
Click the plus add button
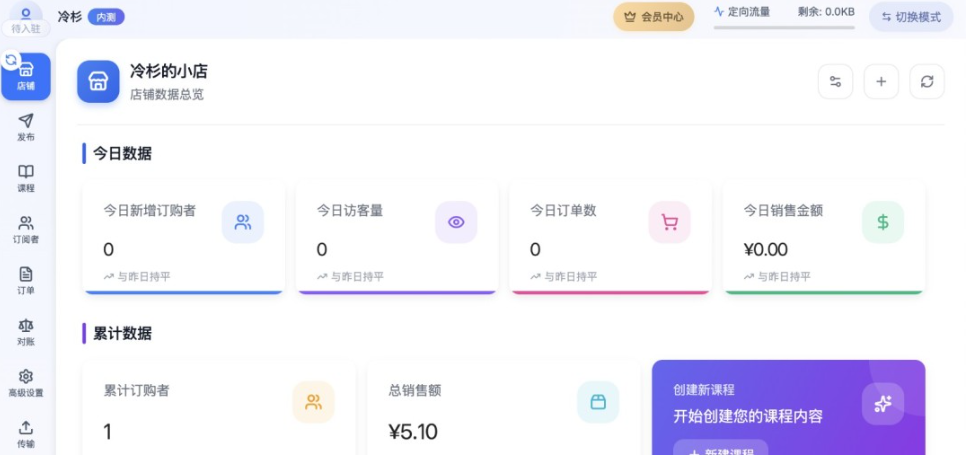coord(881,81)
